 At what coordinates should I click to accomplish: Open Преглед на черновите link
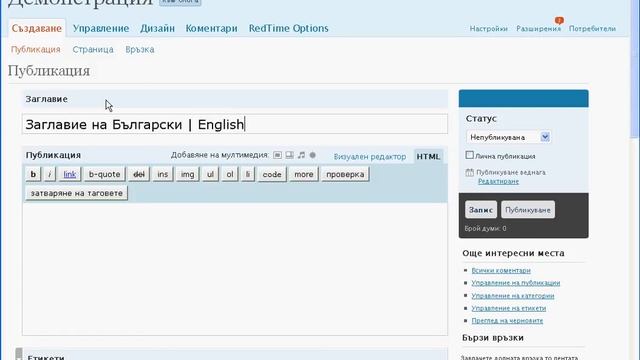click(x=507, y=321)
